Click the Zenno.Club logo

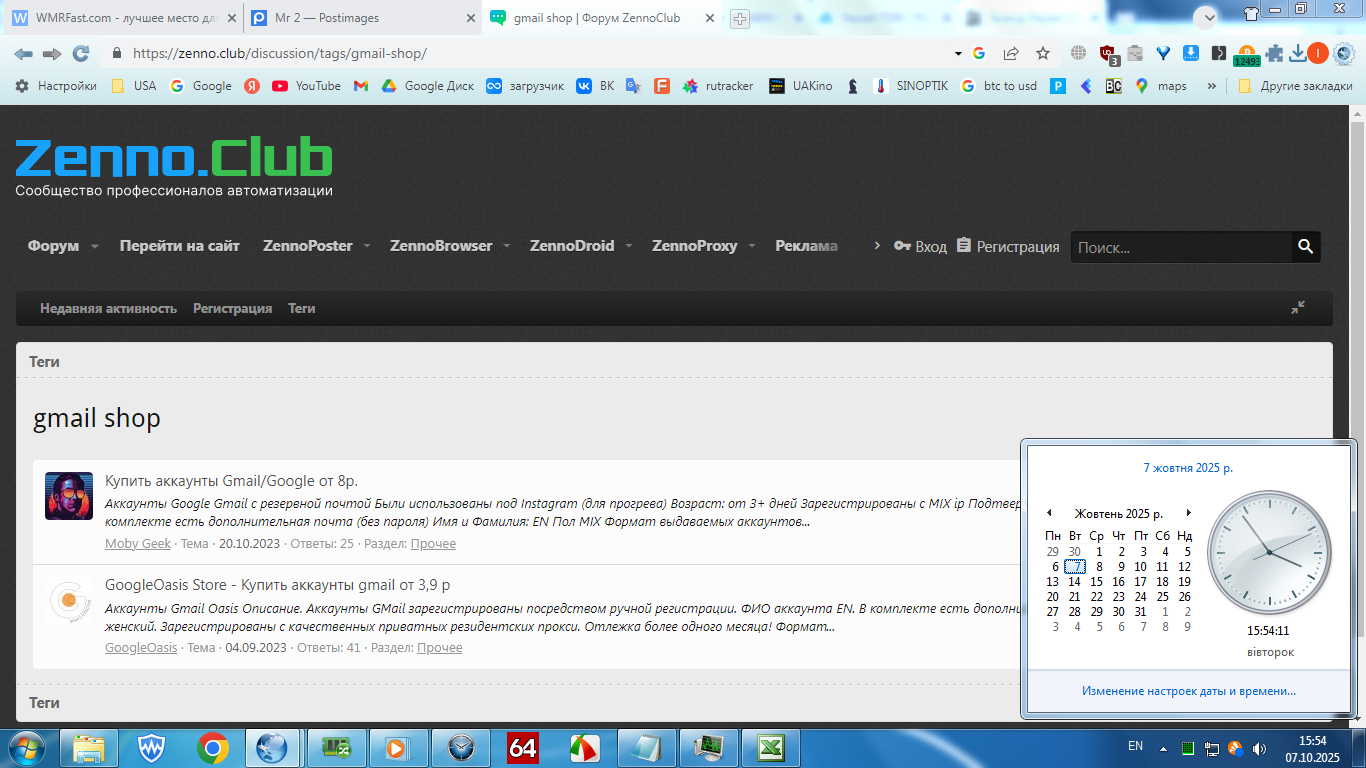[174, 159]
